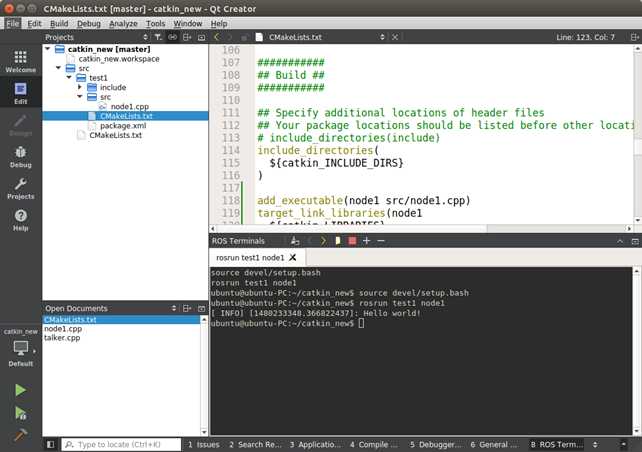Image resolution: width=642 pixels, height=452 pixels.
Task: Open the Build menu
Action: (x=59, y=23)
